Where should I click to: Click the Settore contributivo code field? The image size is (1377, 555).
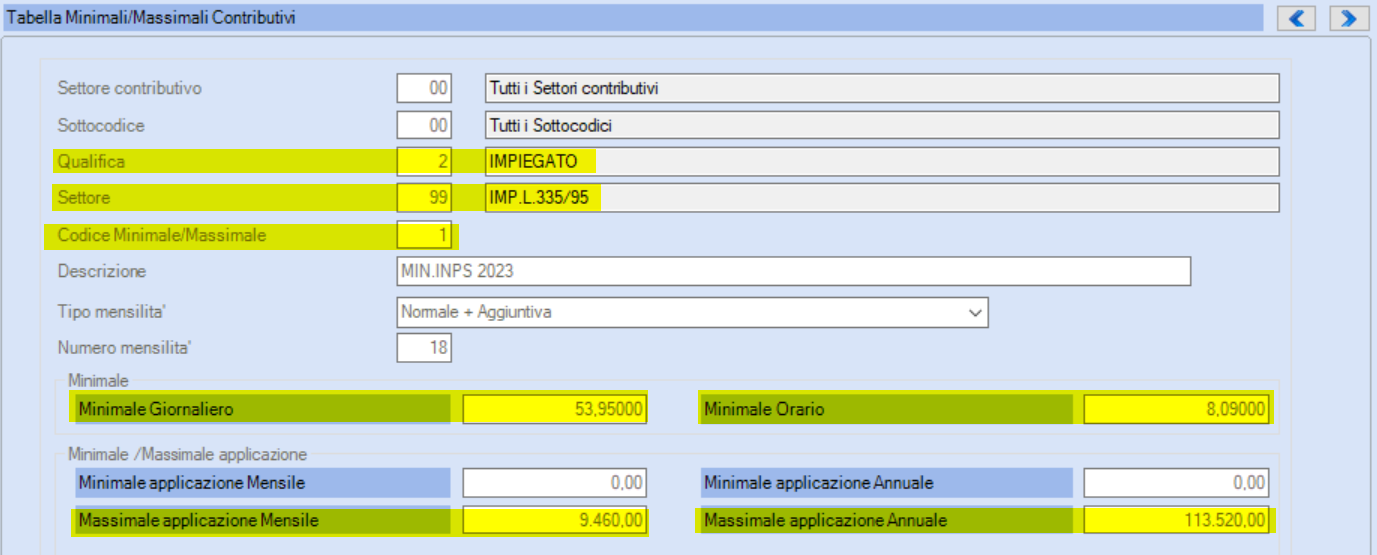425,88
